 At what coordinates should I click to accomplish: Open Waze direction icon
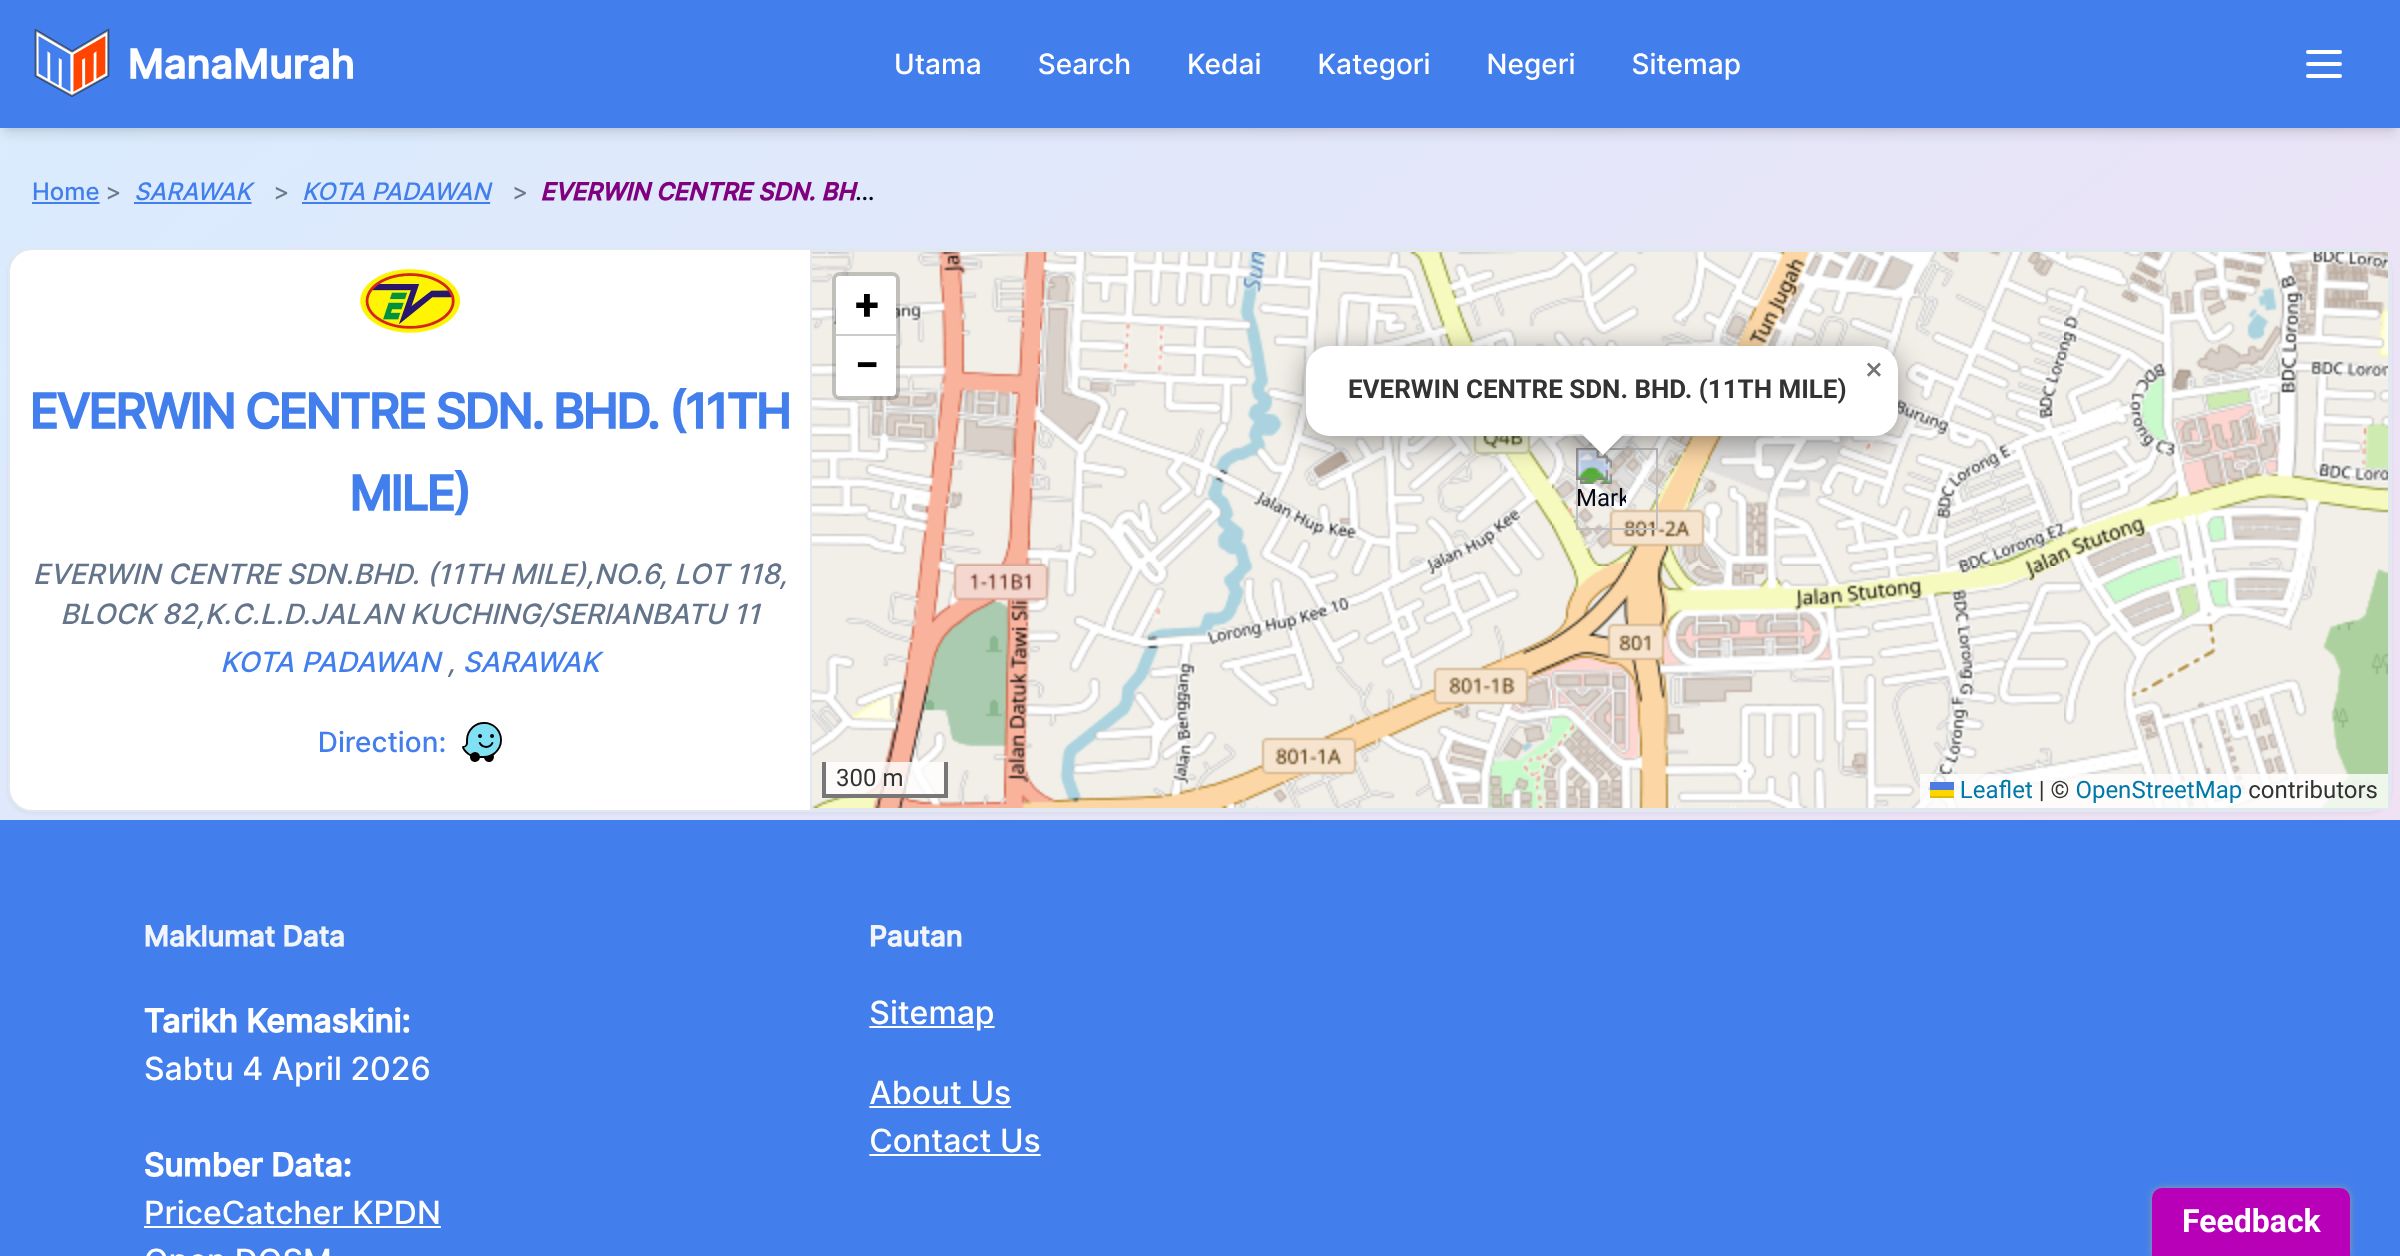click(482, 742)
